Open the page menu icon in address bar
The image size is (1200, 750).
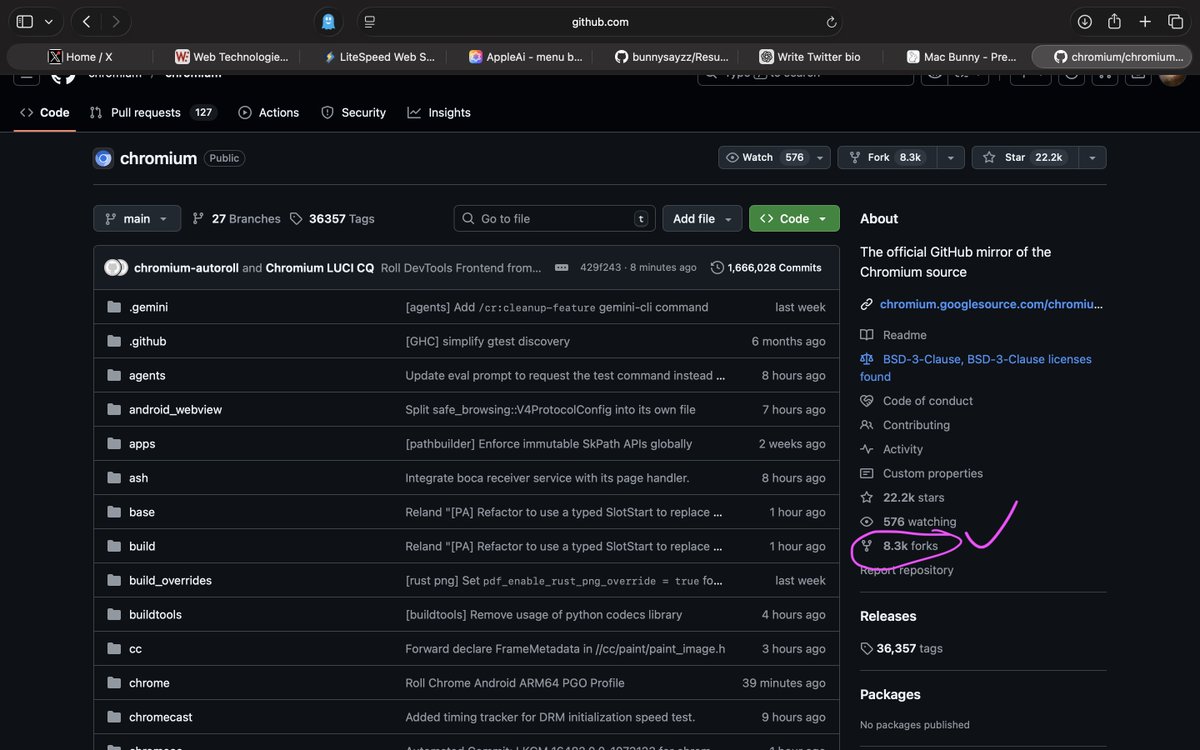(370, 21)
